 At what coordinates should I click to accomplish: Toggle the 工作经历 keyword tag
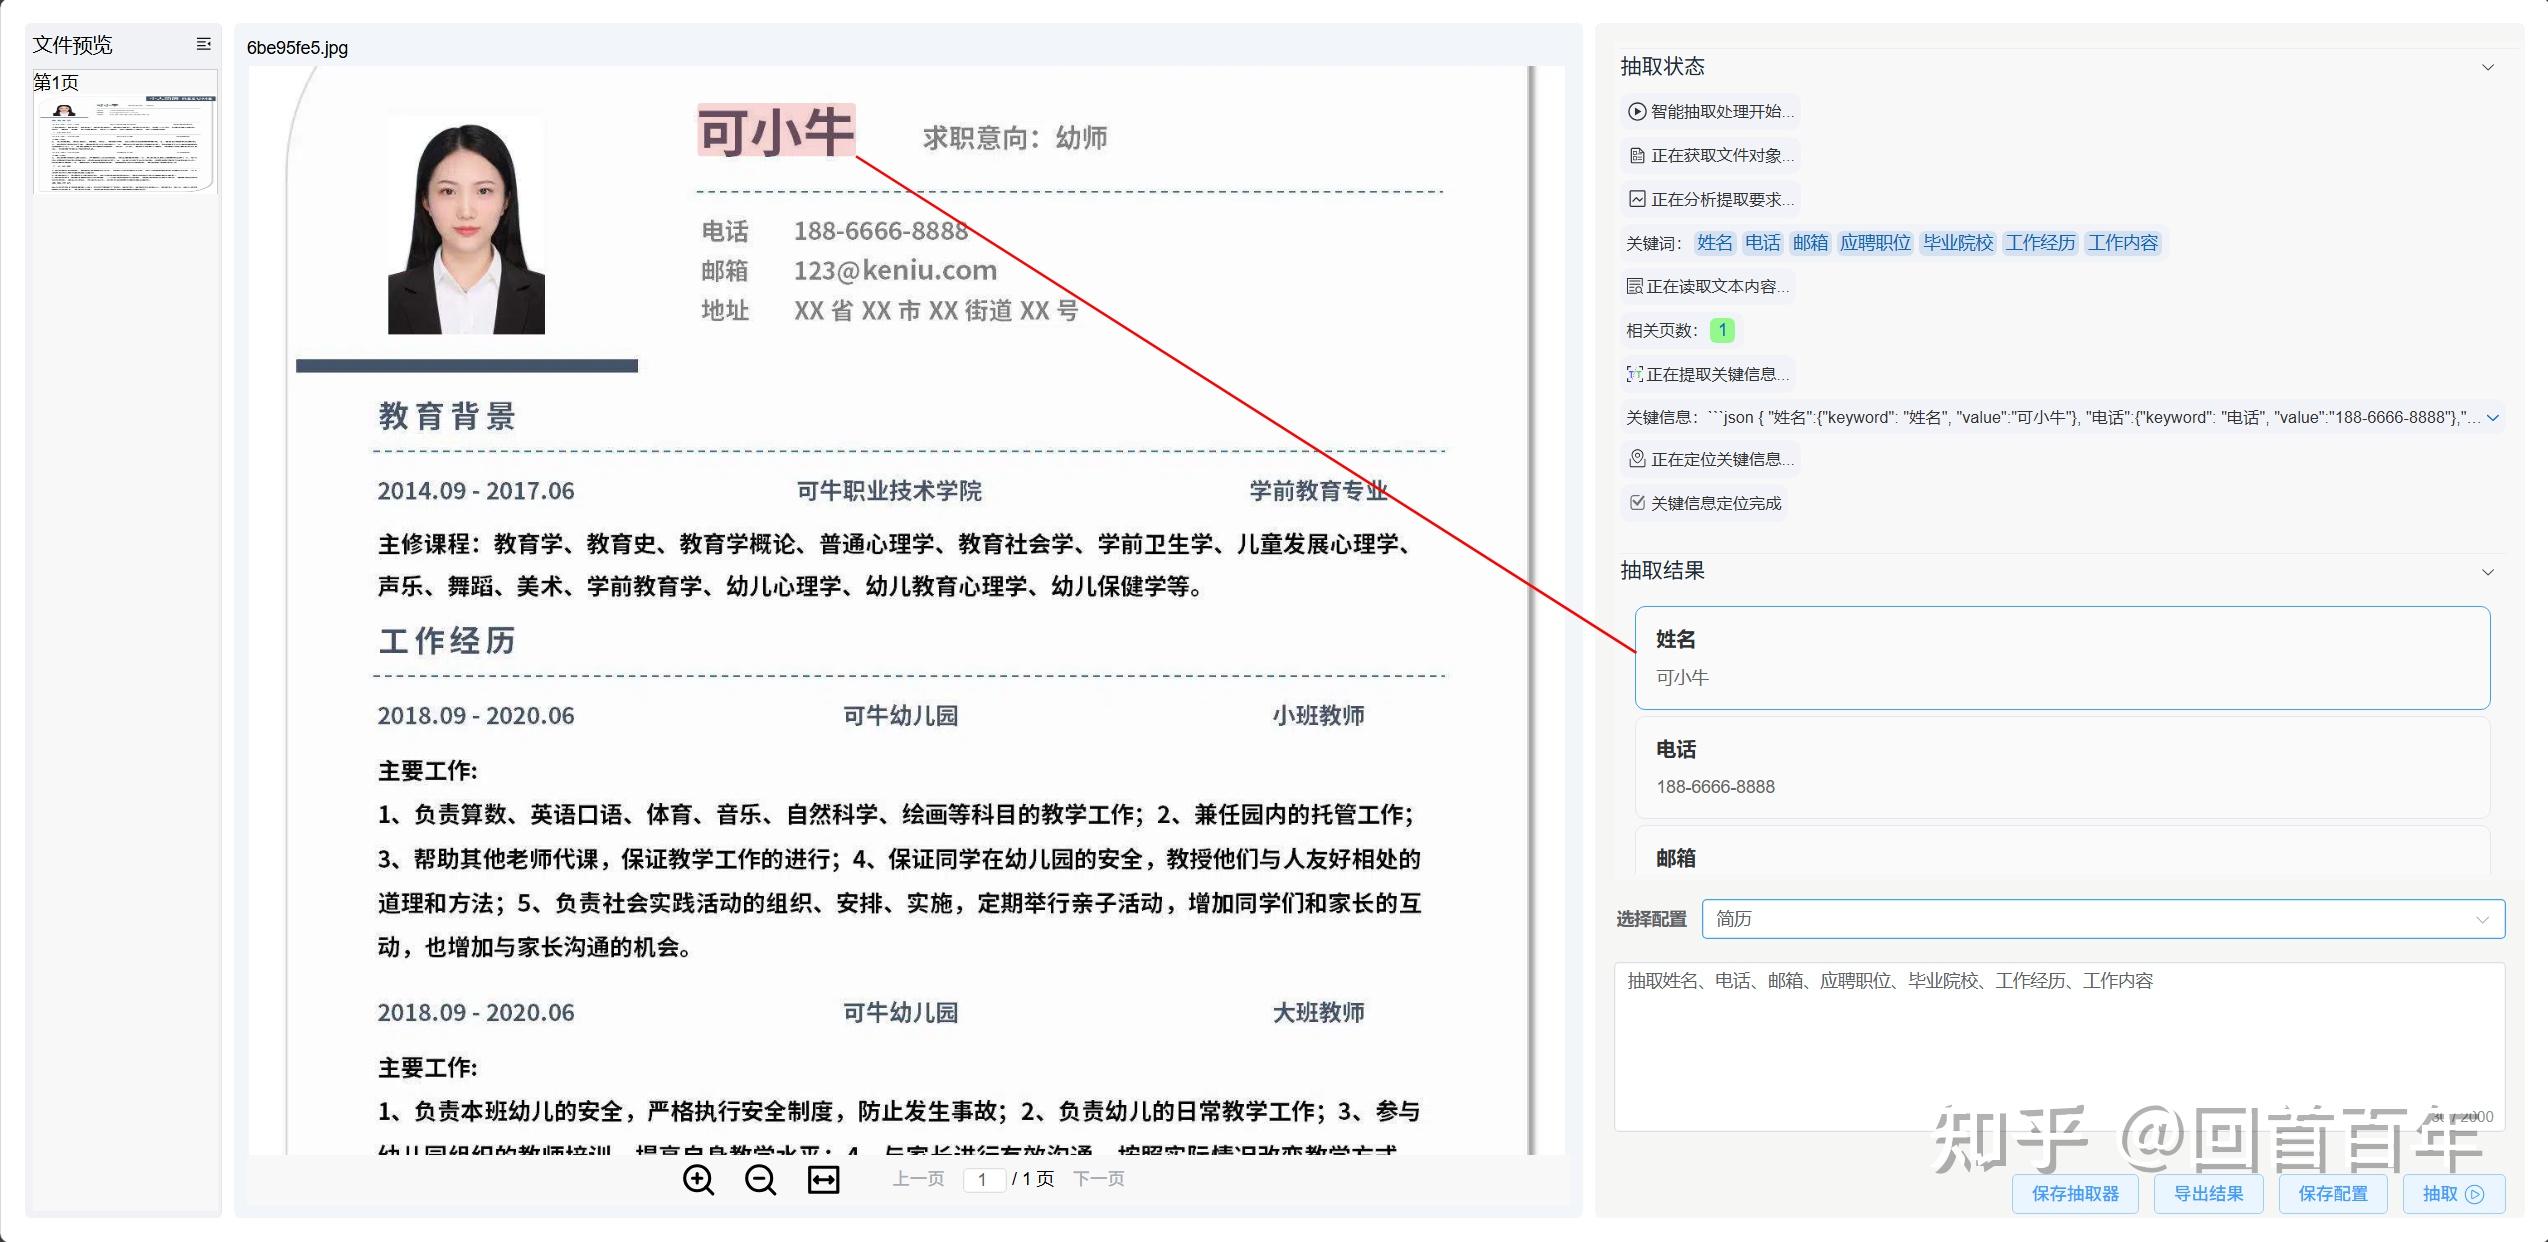click(x=2039, y=242)
